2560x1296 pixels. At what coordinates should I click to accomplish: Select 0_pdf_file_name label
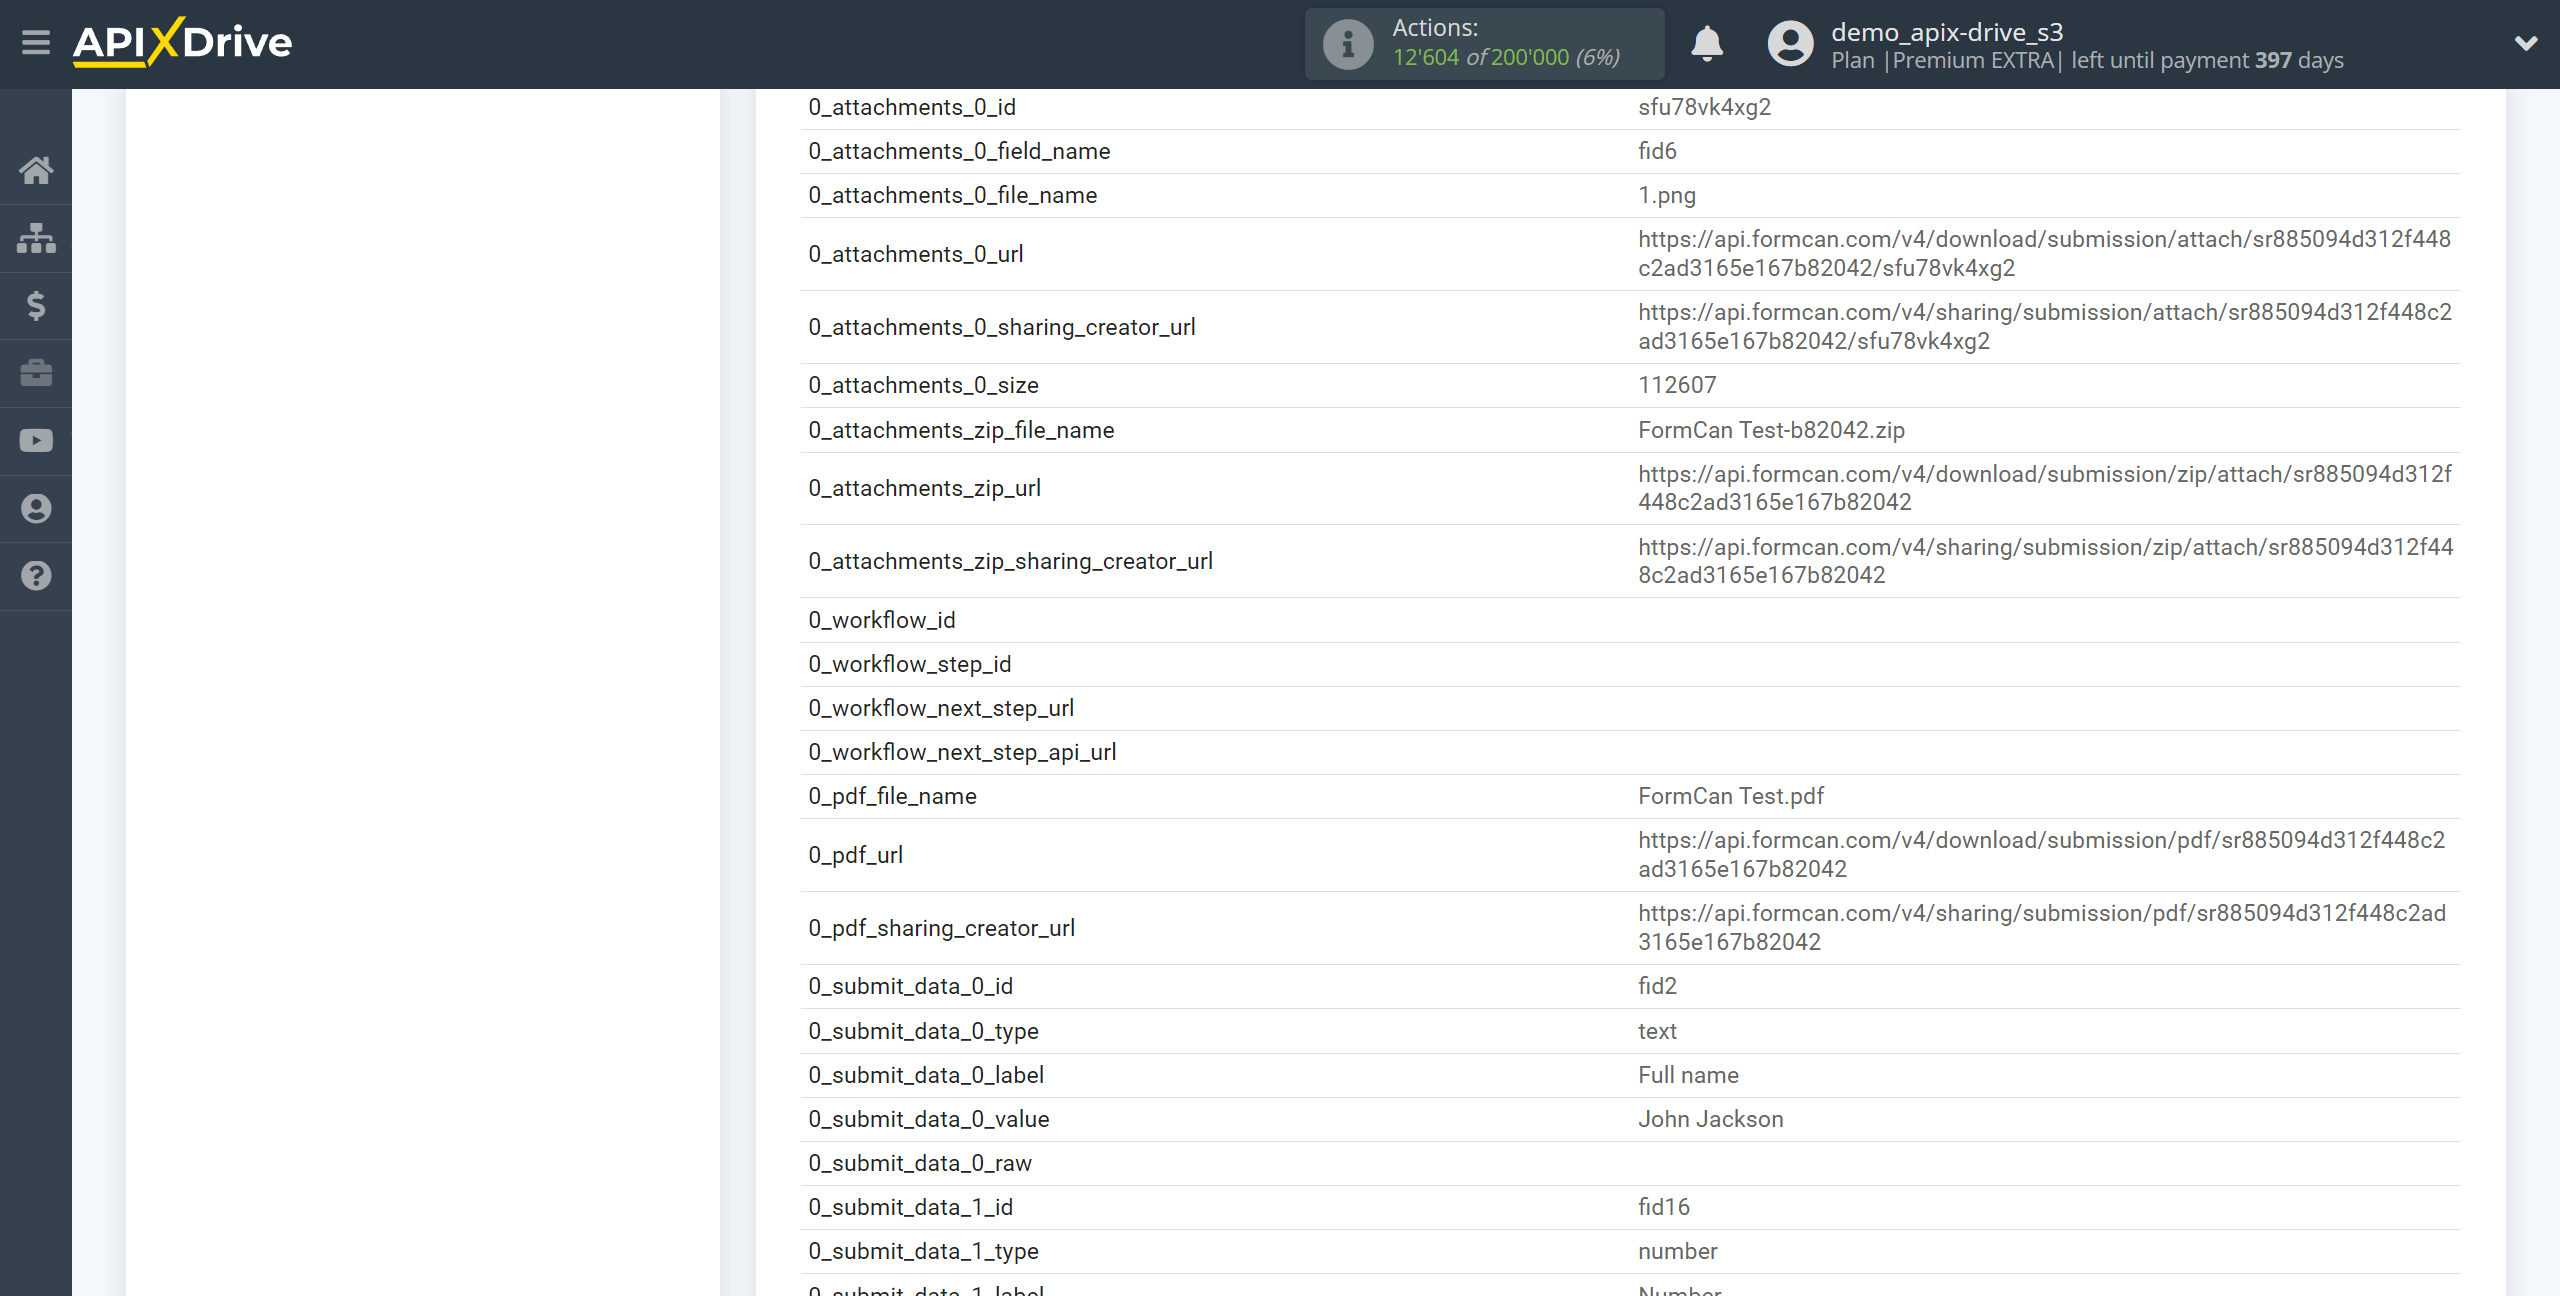[892, 797]
